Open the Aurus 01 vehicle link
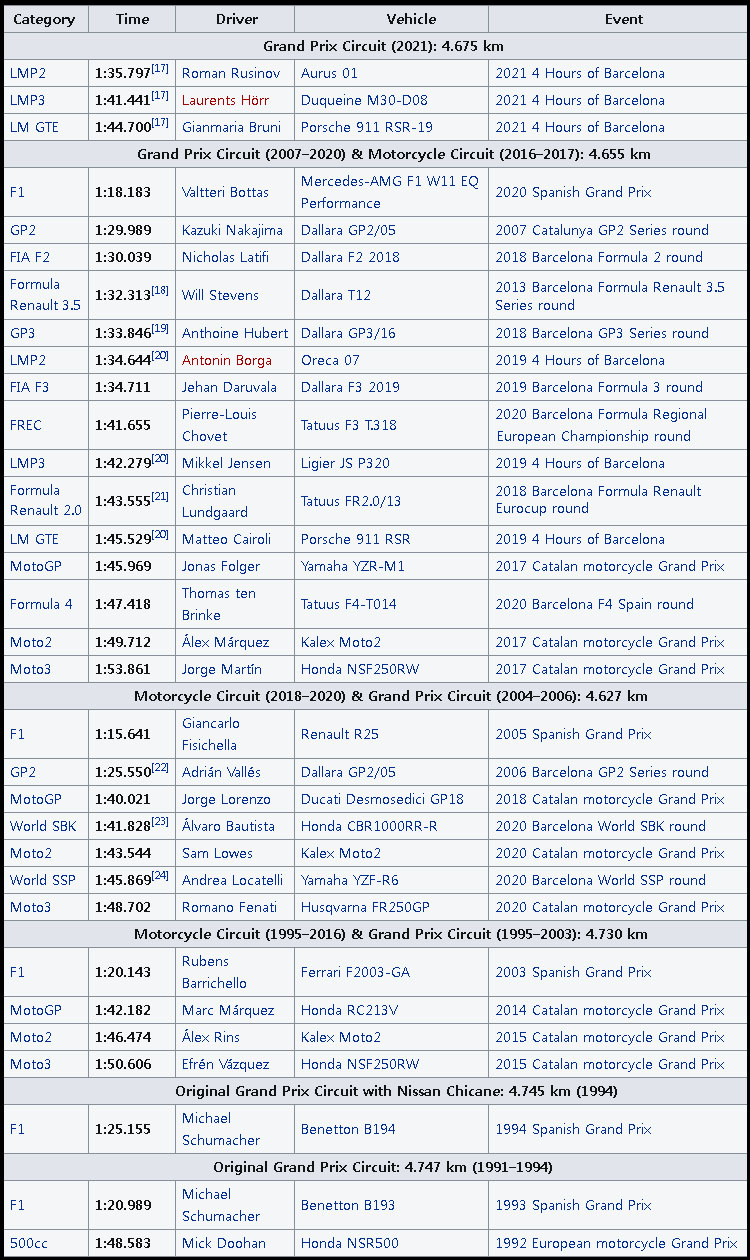 point(329,73)
